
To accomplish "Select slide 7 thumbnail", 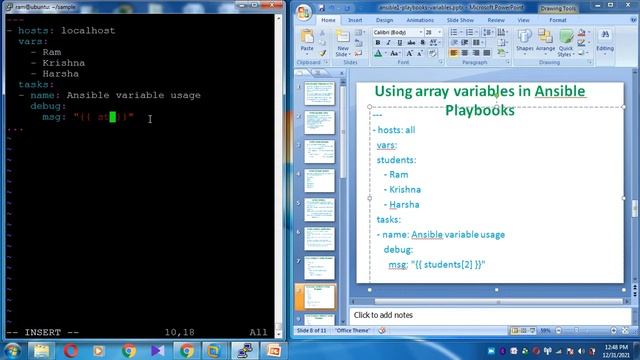I will (x=319, y=268).
